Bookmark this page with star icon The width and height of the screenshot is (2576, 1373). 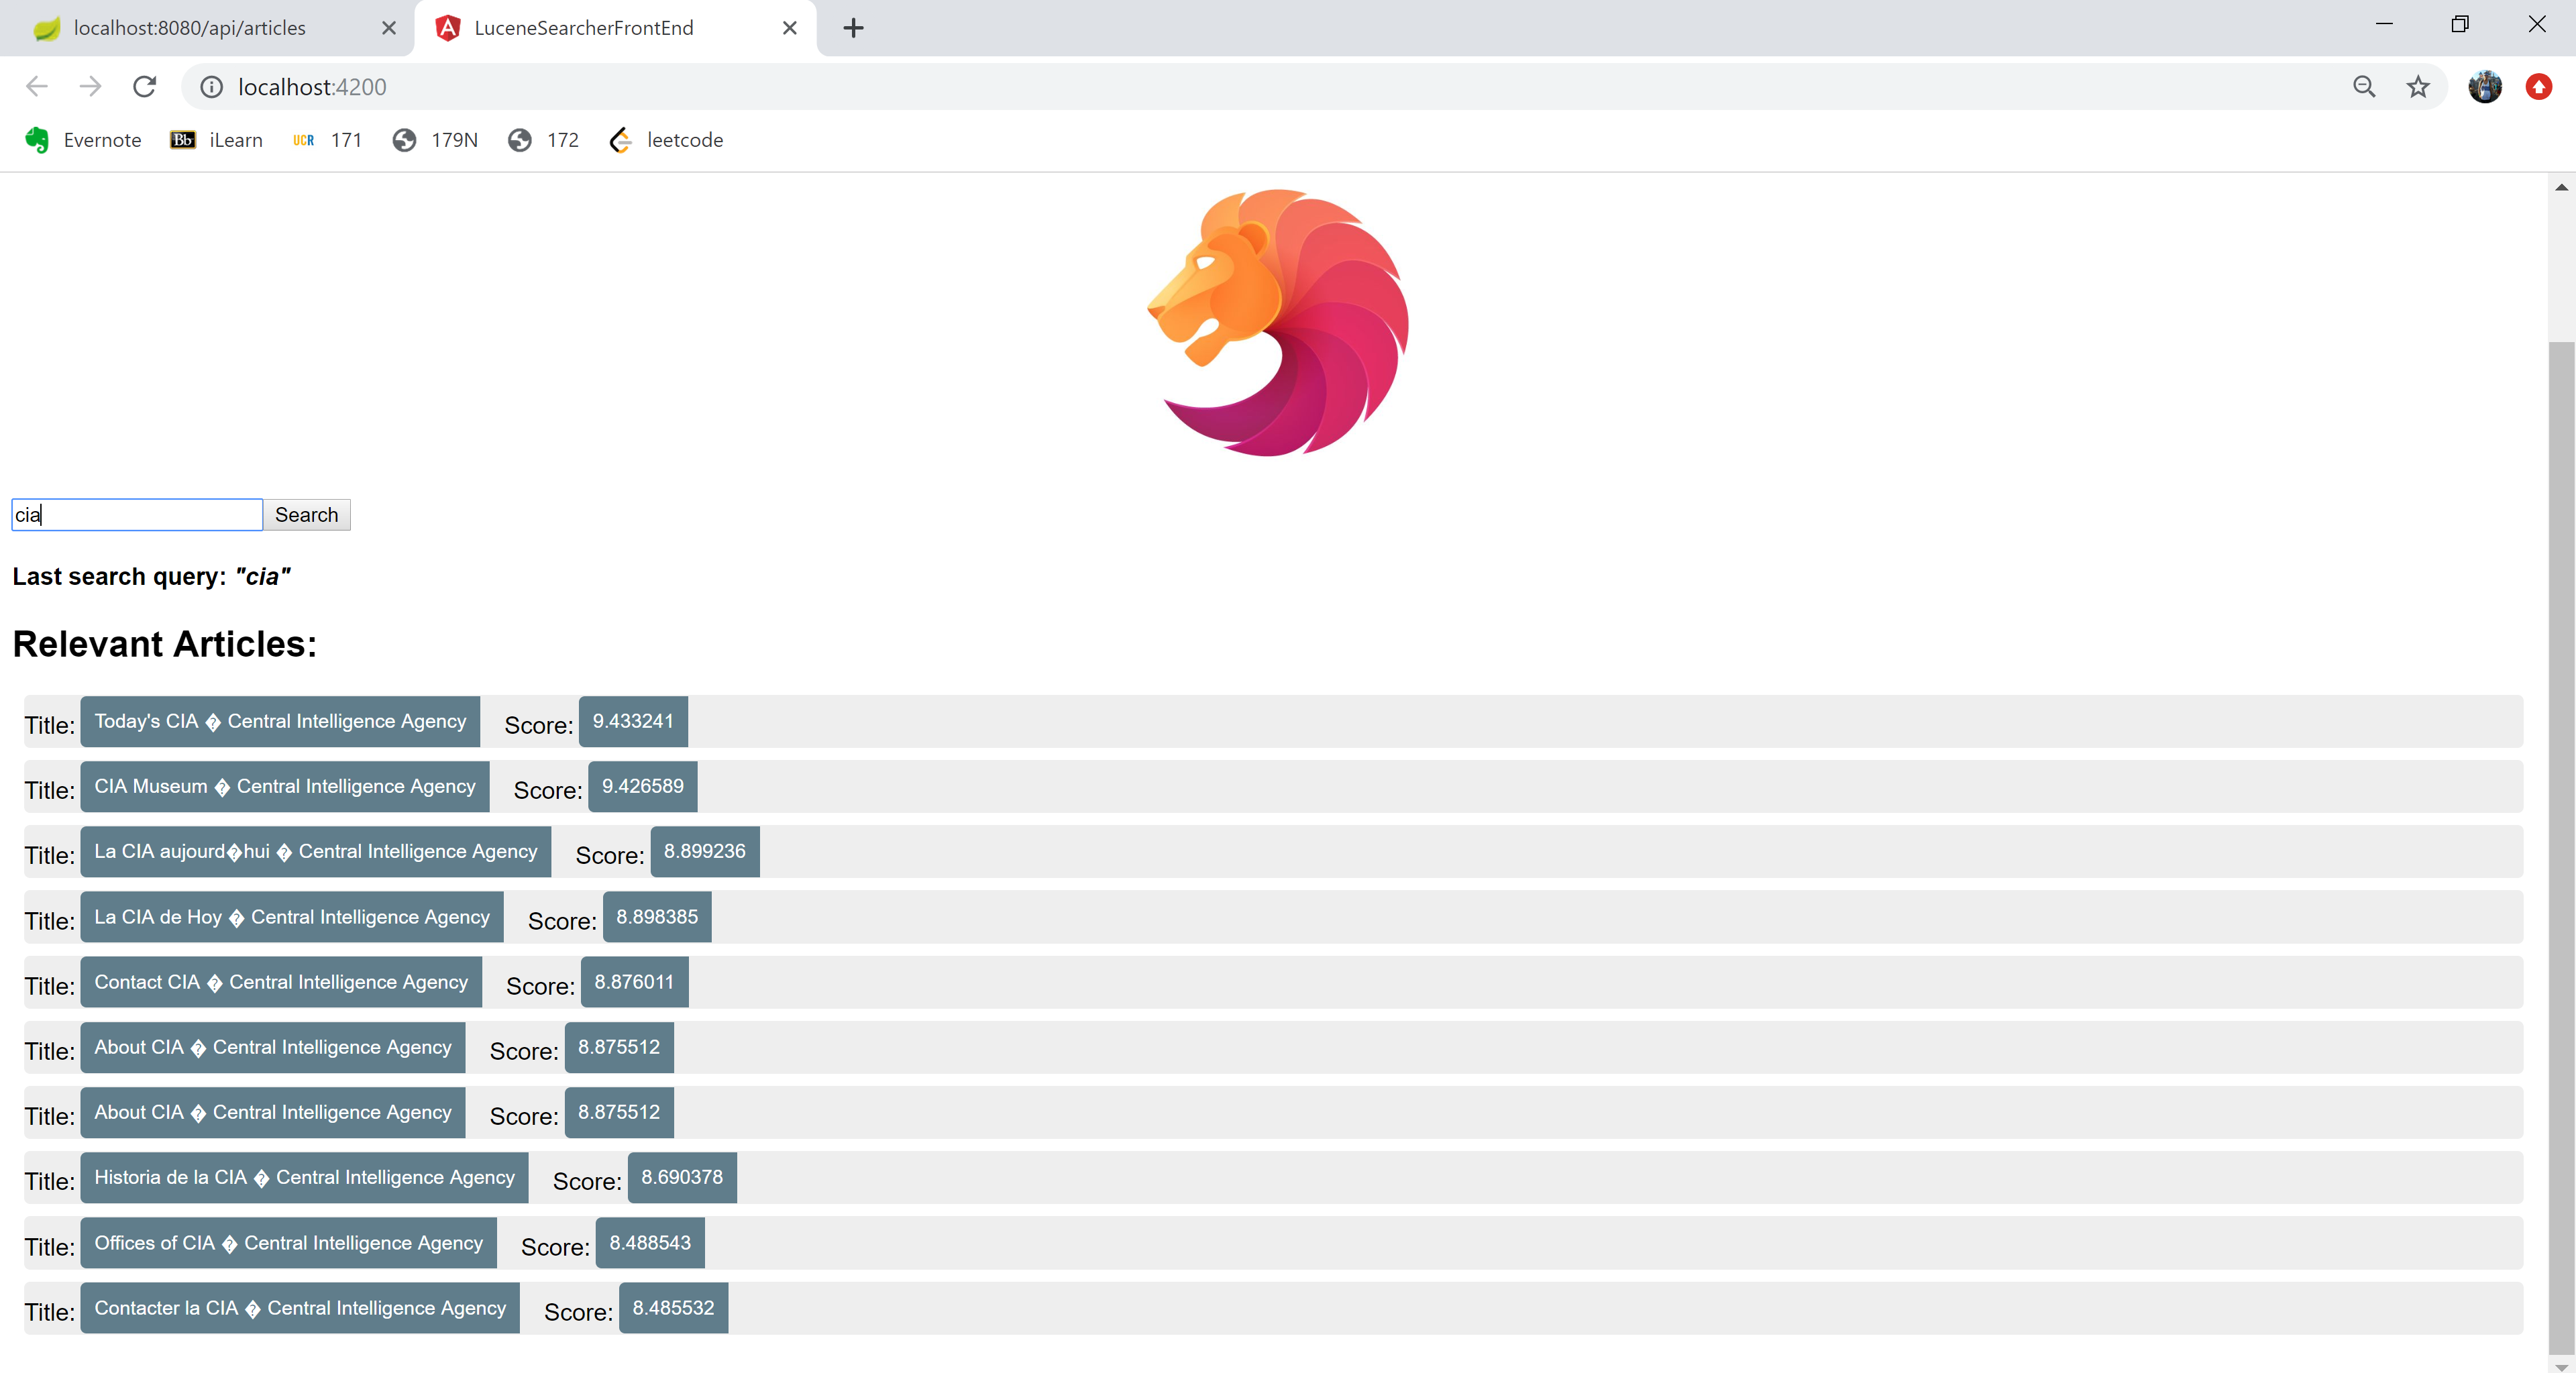pos(2417,87)
